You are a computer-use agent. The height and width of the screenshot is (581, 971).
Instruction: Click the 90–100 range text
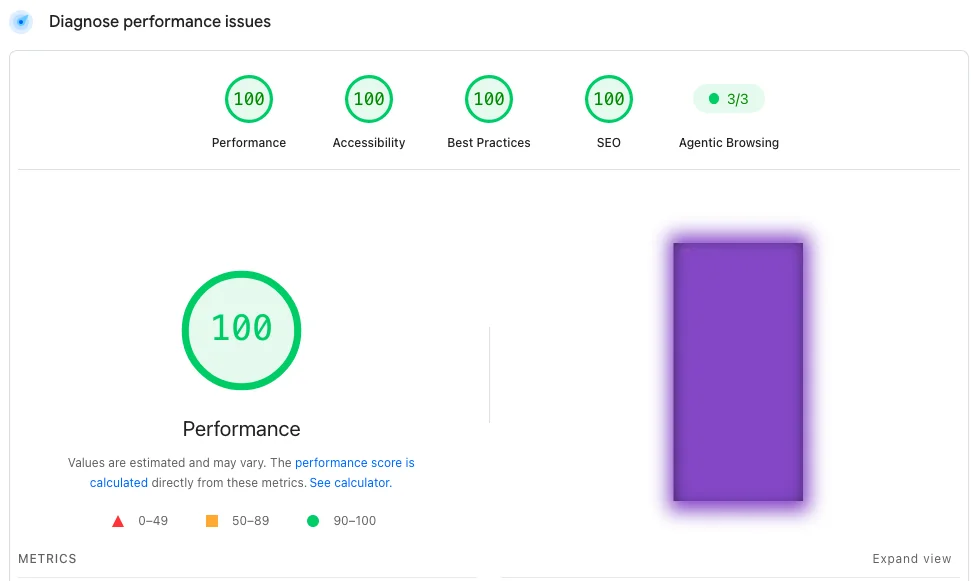pyautogui.click(x=355, y=521)
